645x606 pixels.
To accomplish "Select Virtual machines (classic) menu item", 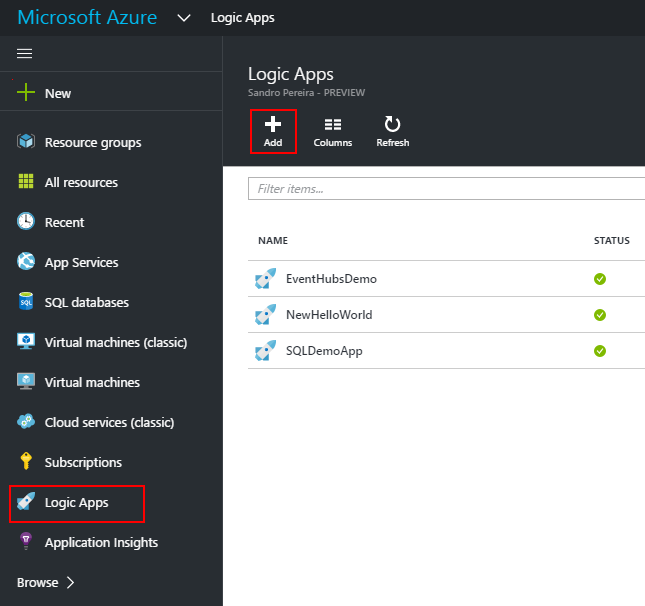I will coord(115,342).
